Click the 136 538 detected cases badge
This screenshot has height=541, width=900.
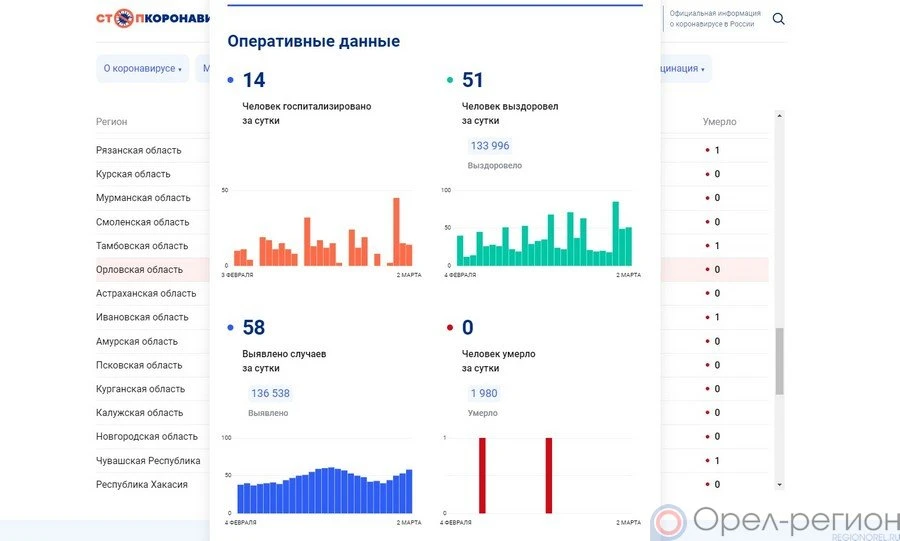click(x=270, y=393)
